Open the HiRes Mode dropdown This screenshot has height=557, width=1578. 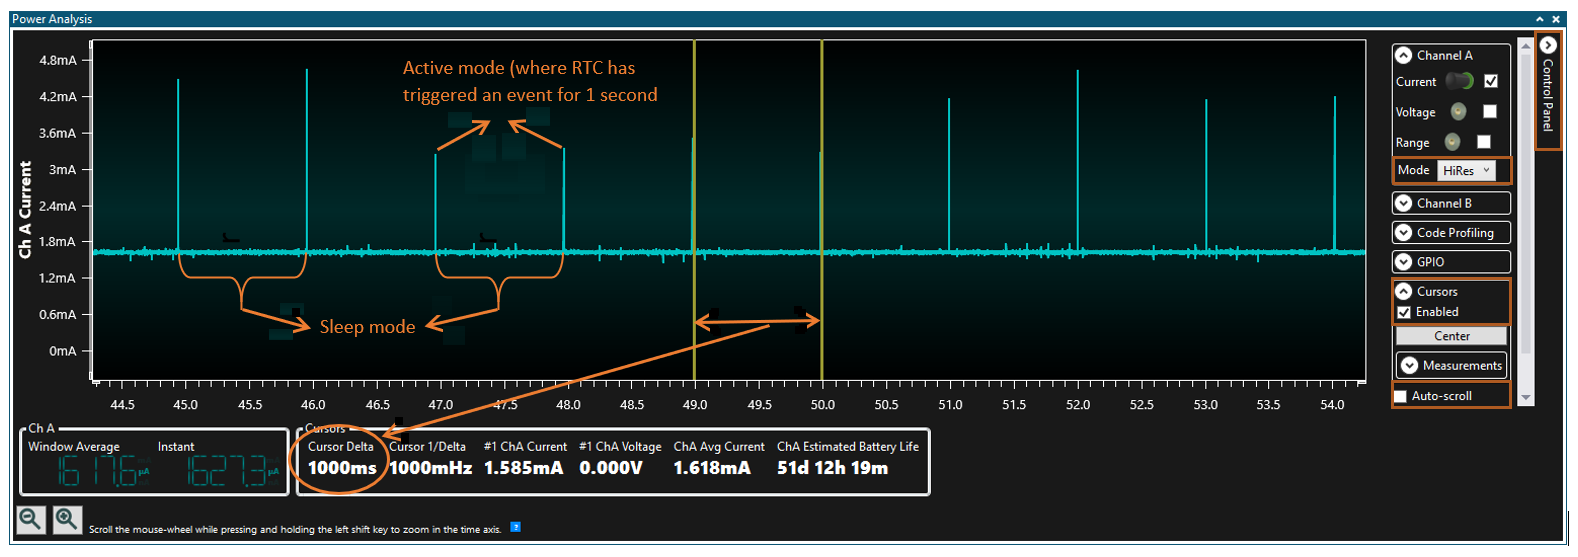[1466, 171]
